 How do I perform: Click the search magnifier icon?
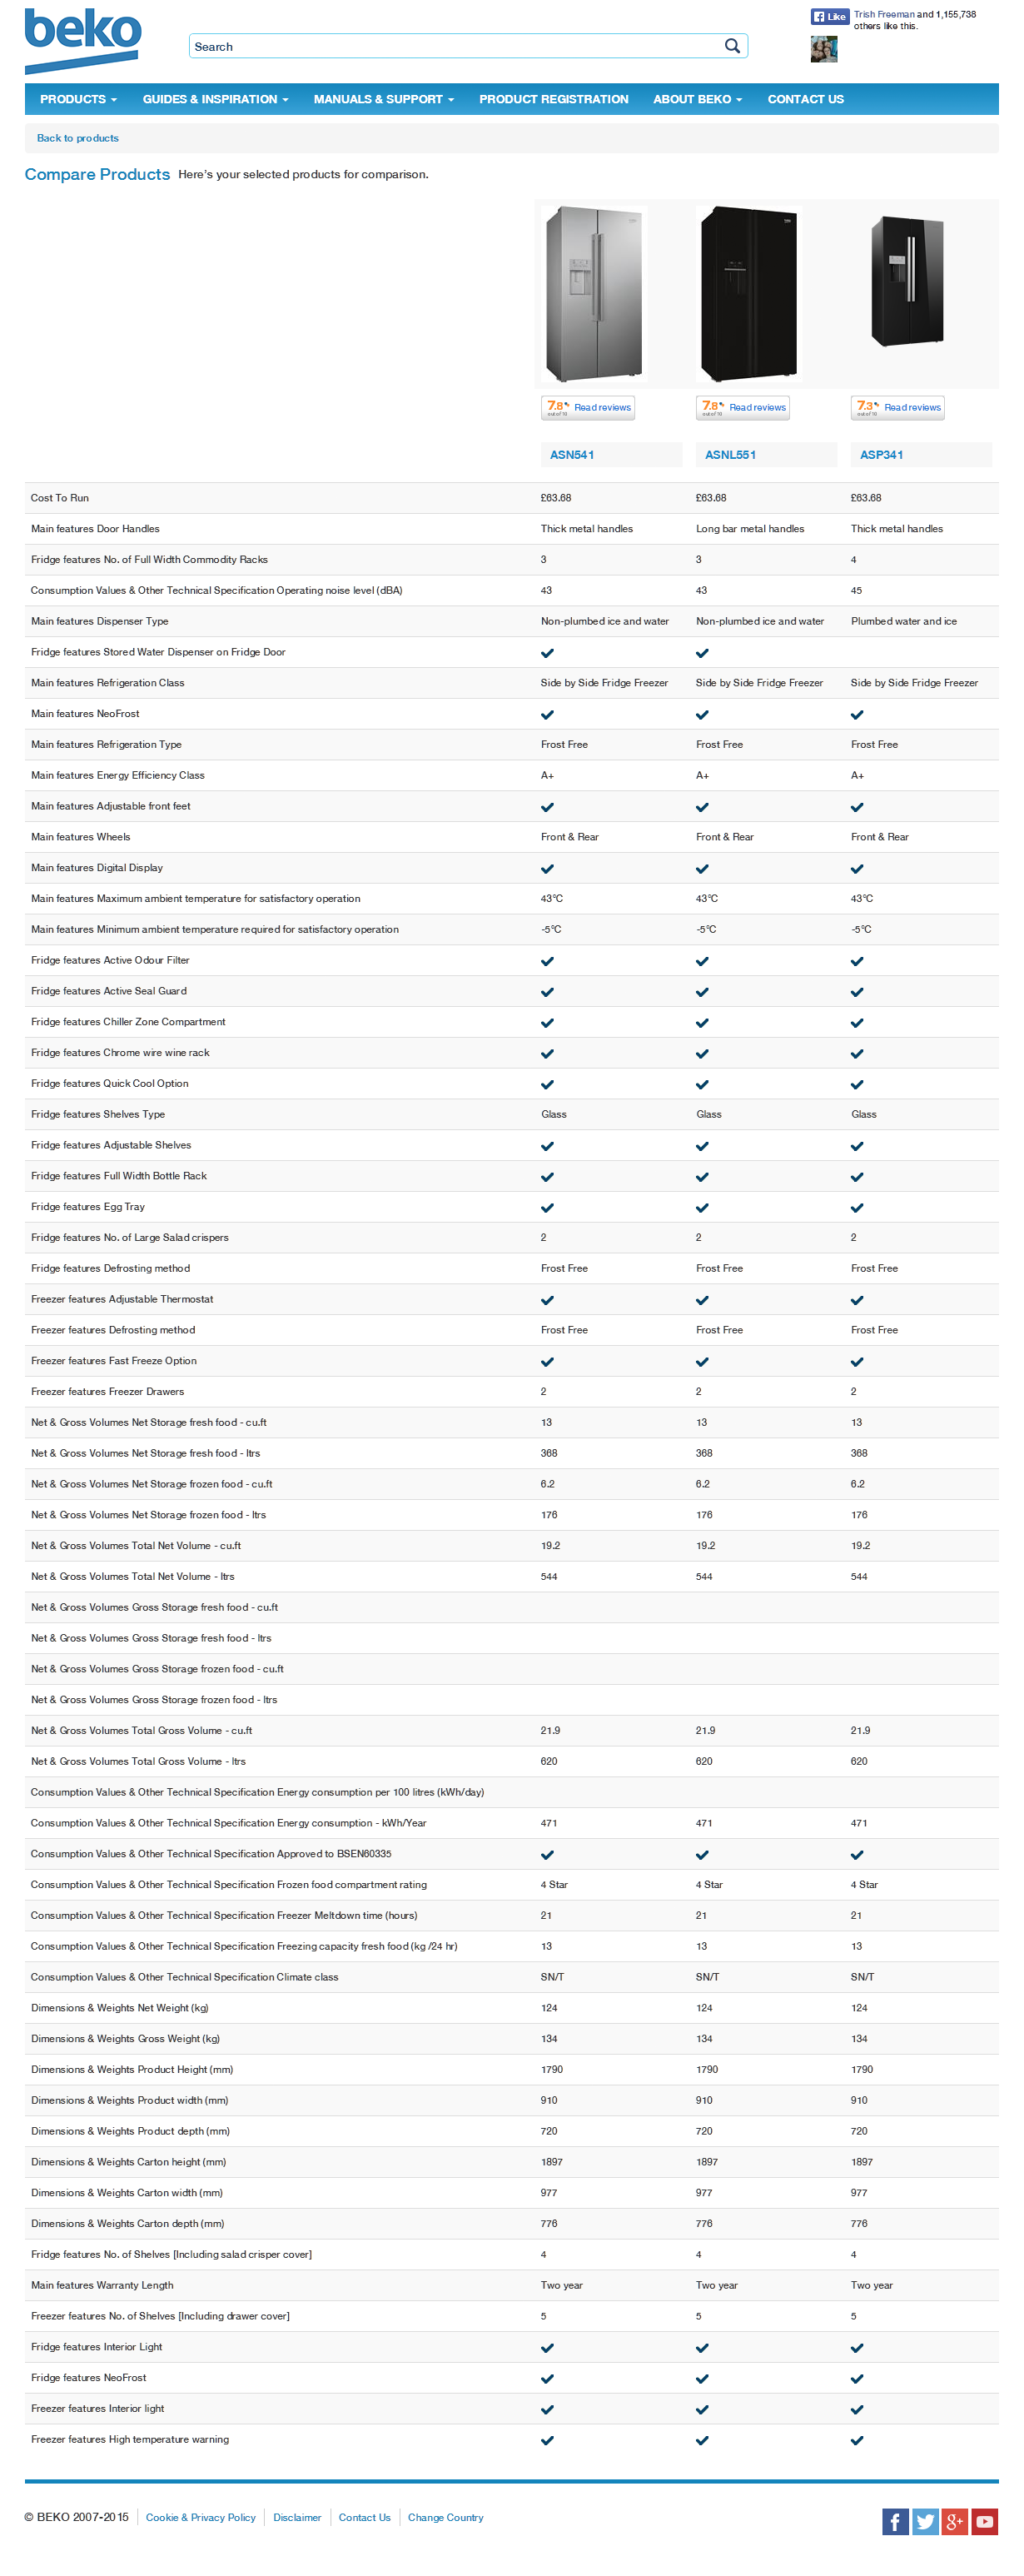[732, 46]
